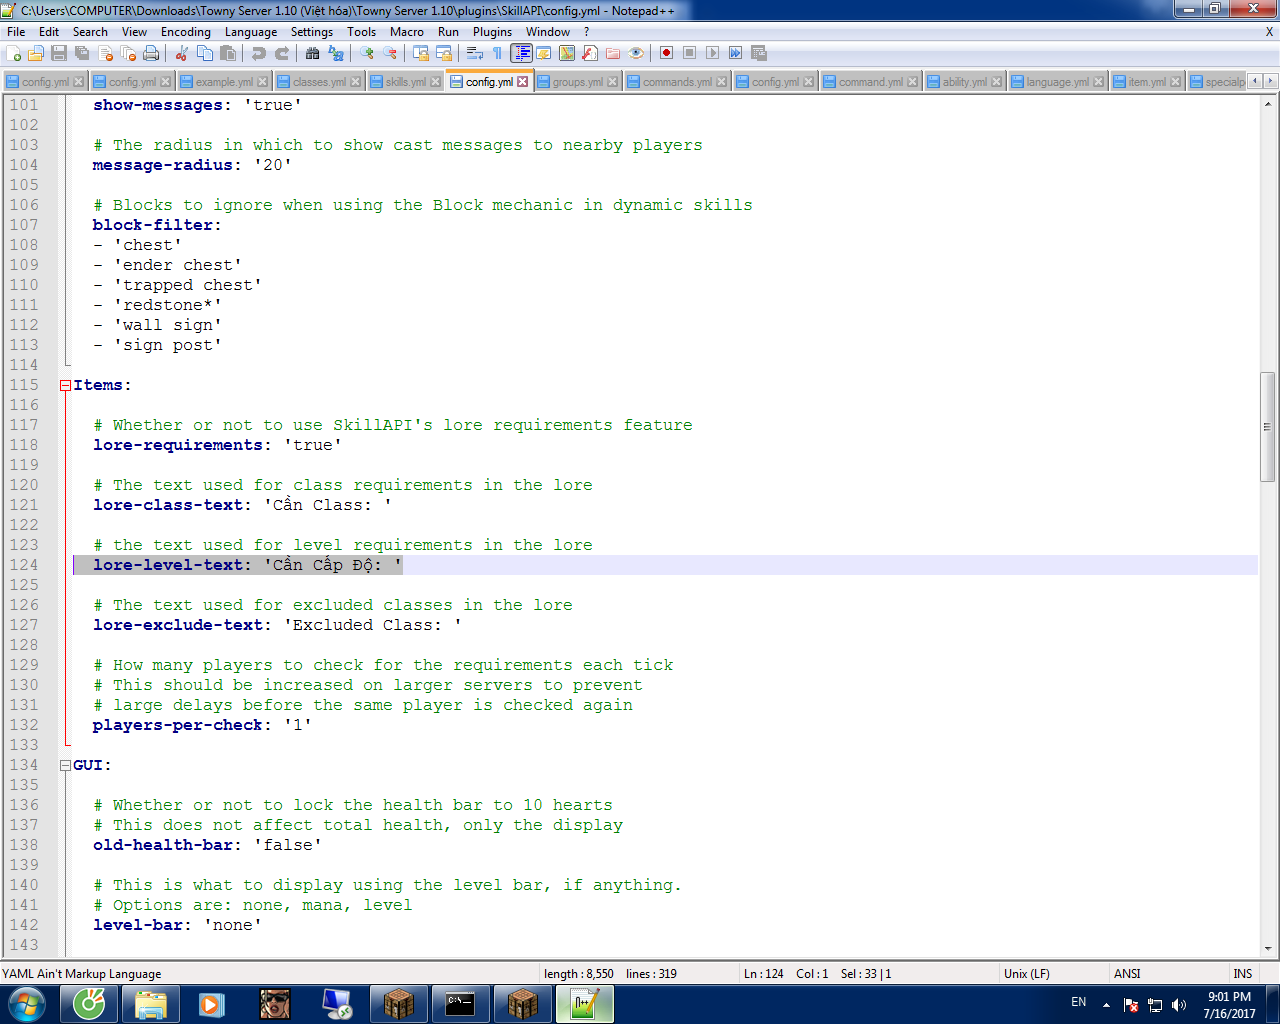Image resolution: width=1280 pixels, height=1024 pixels.
Task: Click Unix (LF) line ending in status bar
Action: click(x=1026, y=973)
